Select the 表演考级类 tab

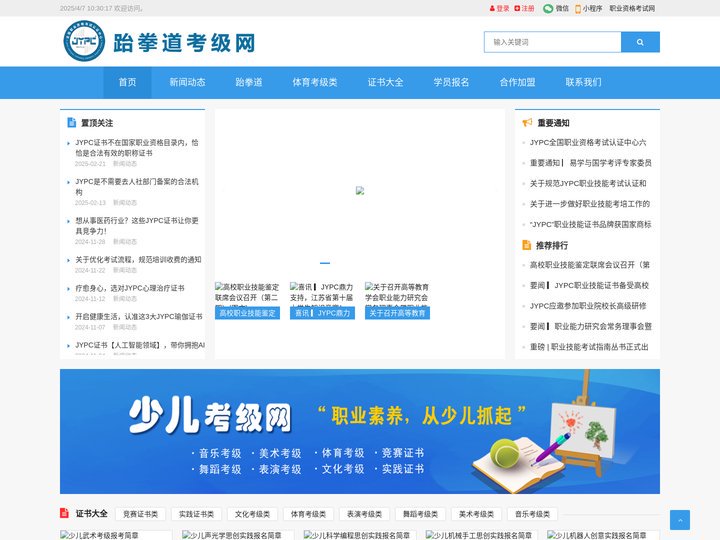[x=365, y=514]
